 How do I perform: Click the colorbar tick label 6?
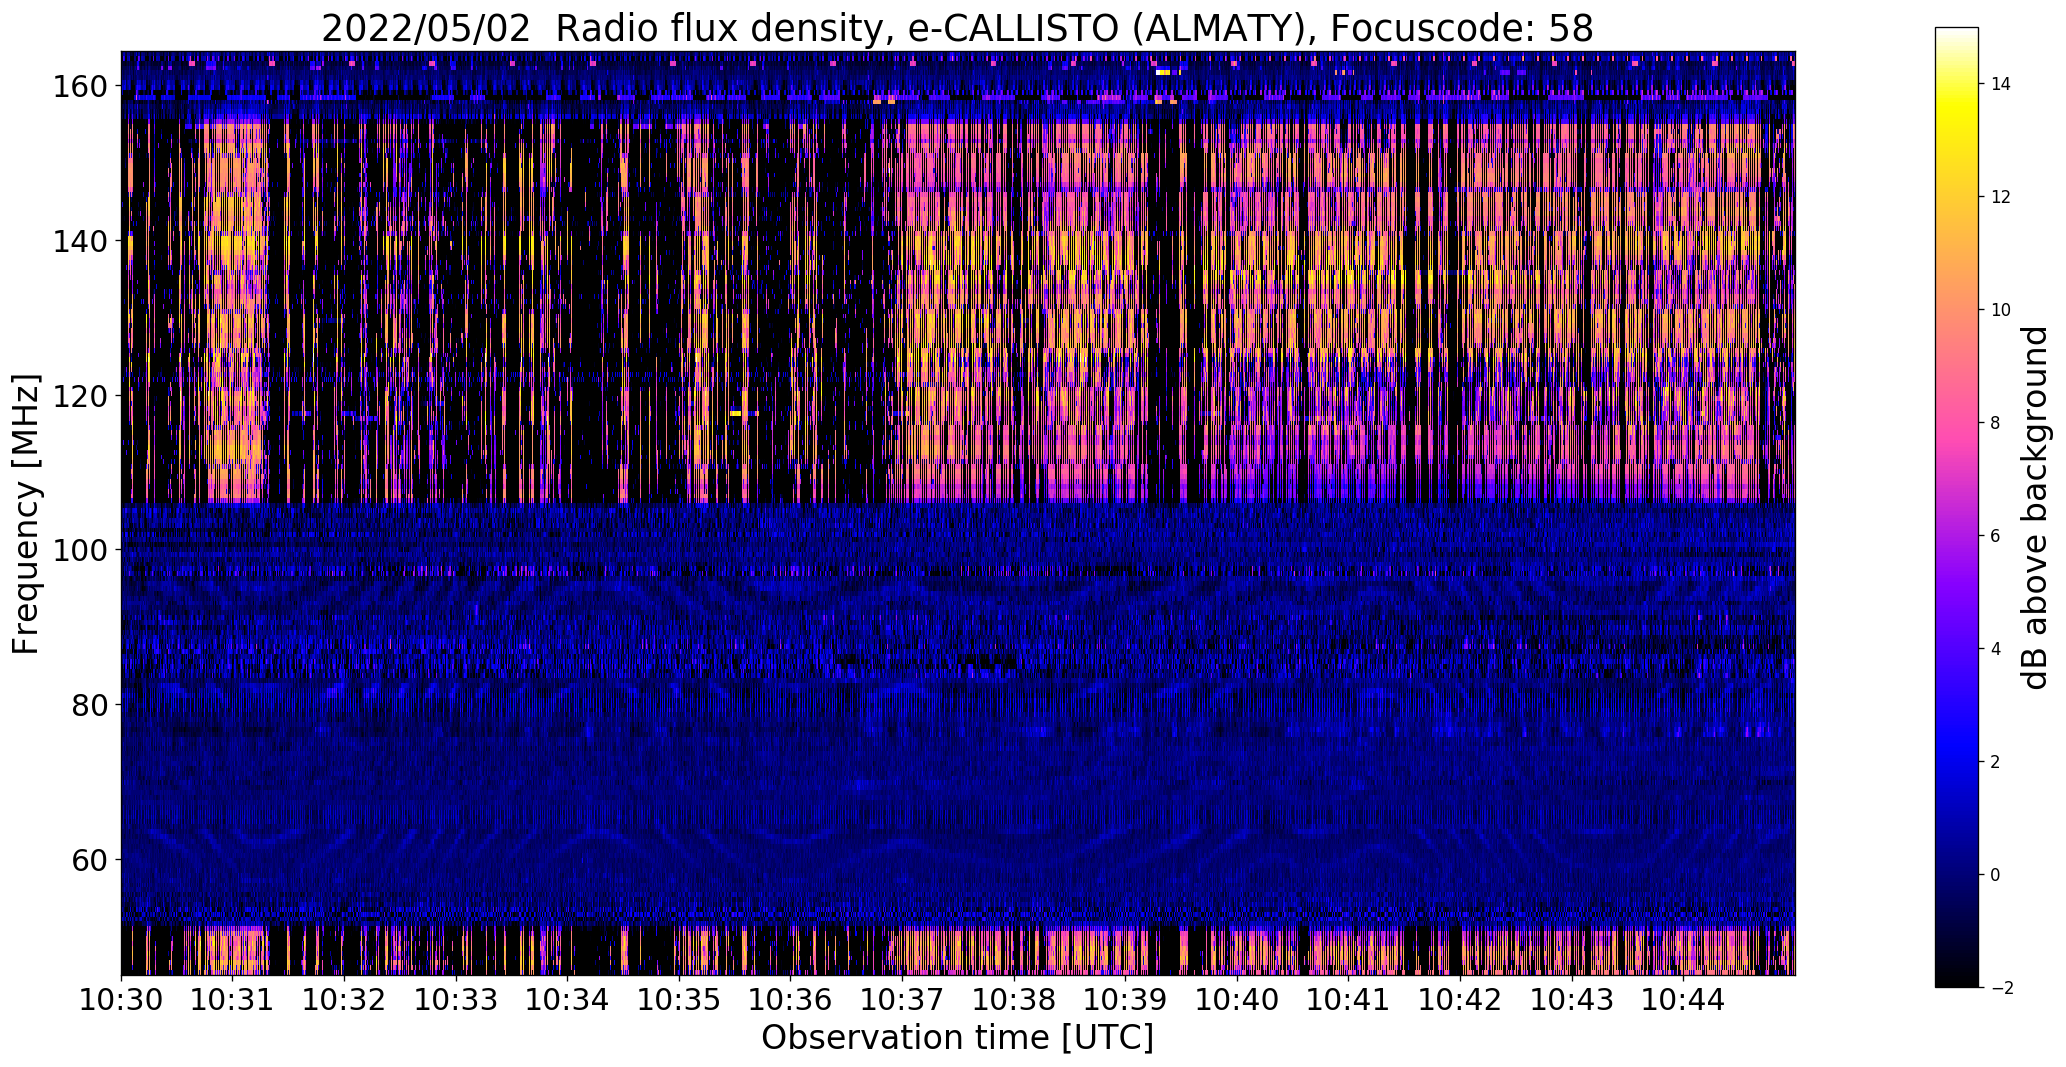[x=1996, y=536]
